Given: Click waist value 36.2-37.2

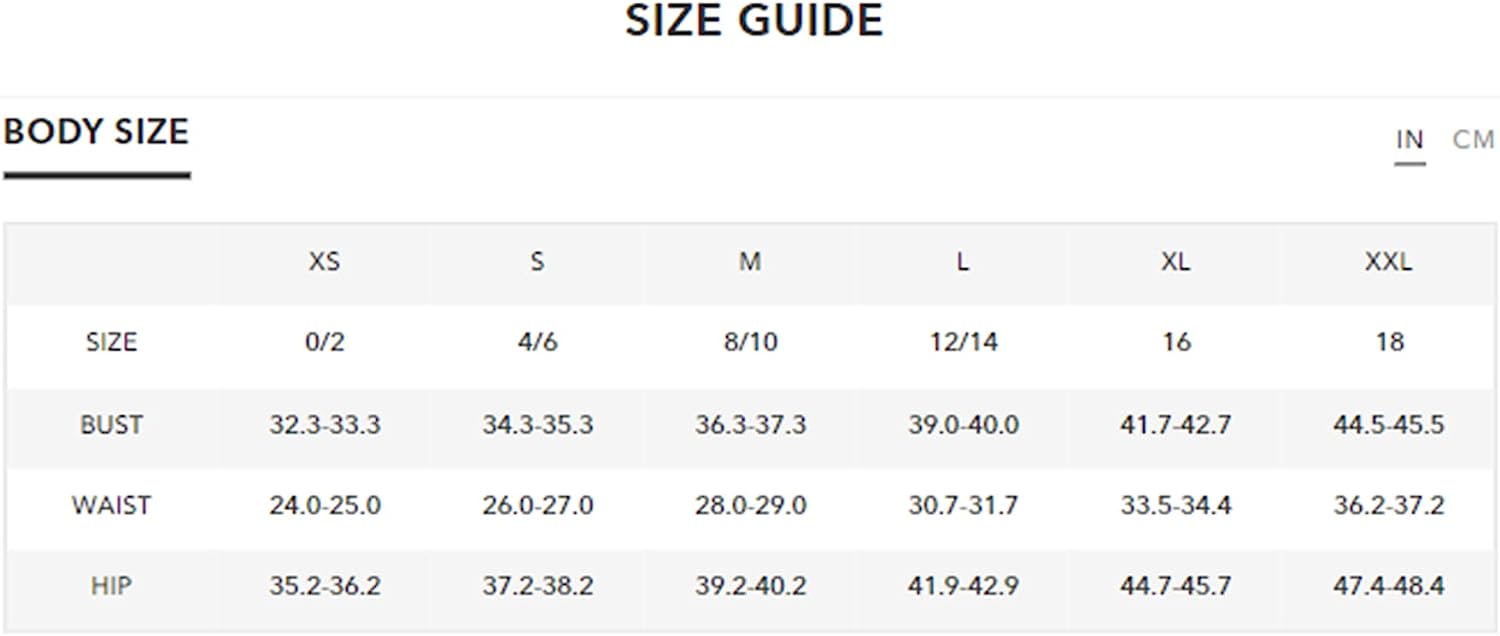Looking at the screenshot, I should tap(1389, 505).
